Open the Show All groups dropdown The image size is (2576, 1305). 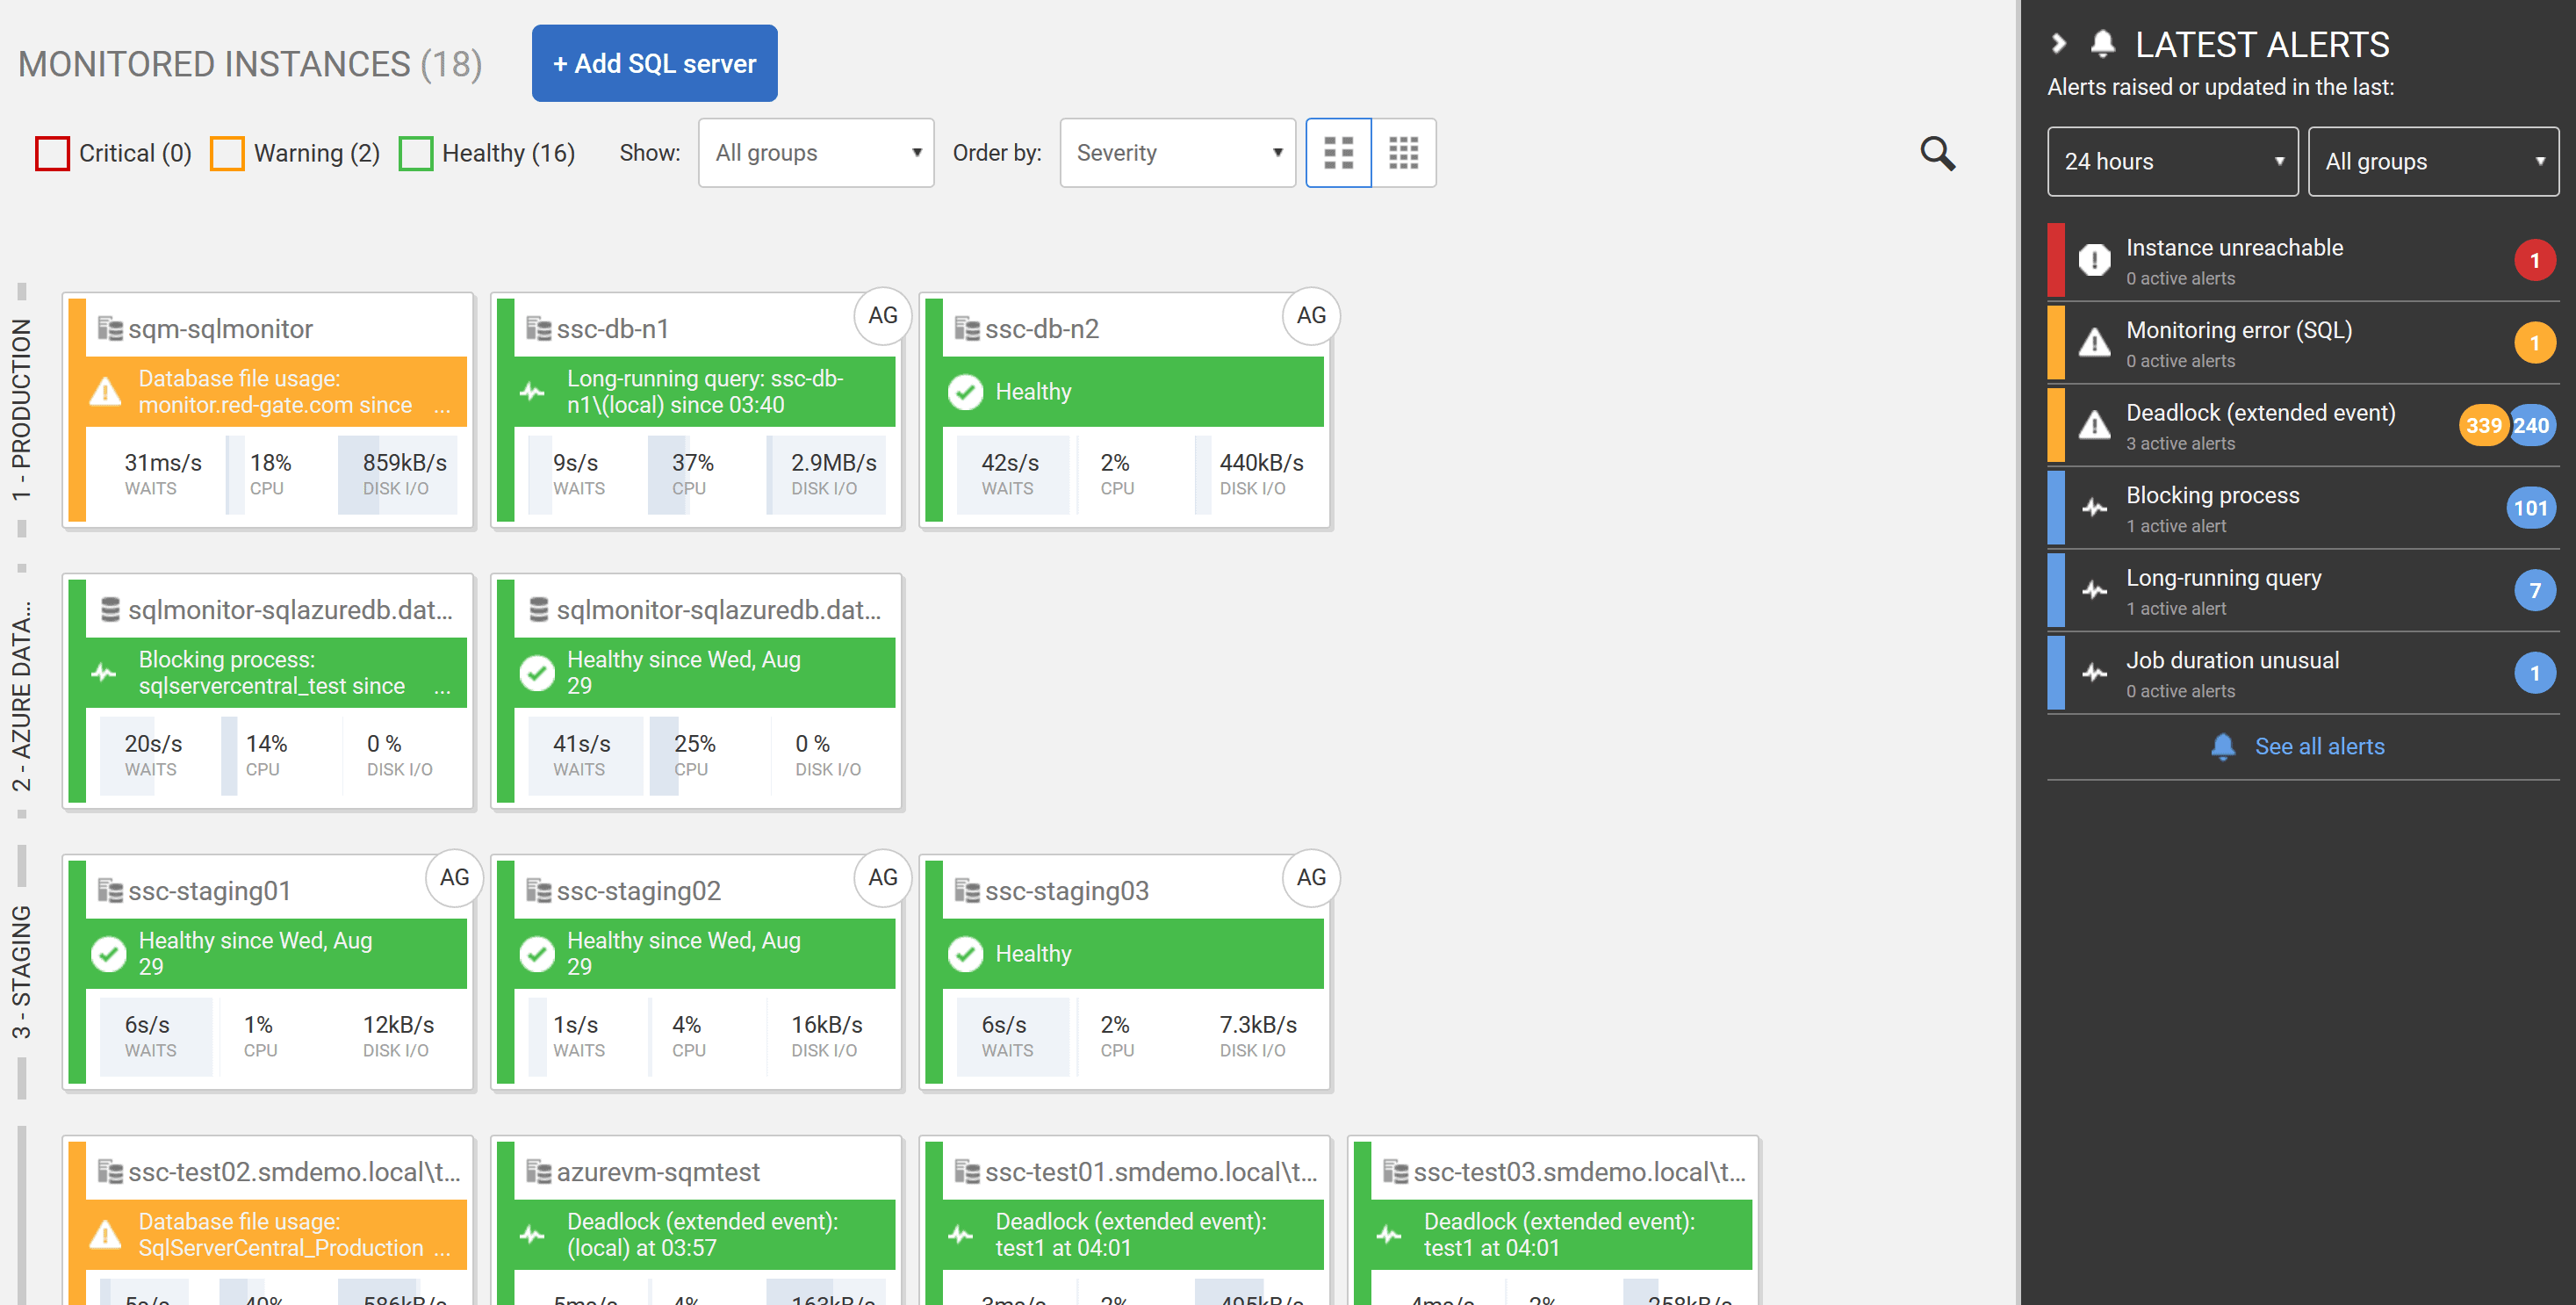click(816, 153)
